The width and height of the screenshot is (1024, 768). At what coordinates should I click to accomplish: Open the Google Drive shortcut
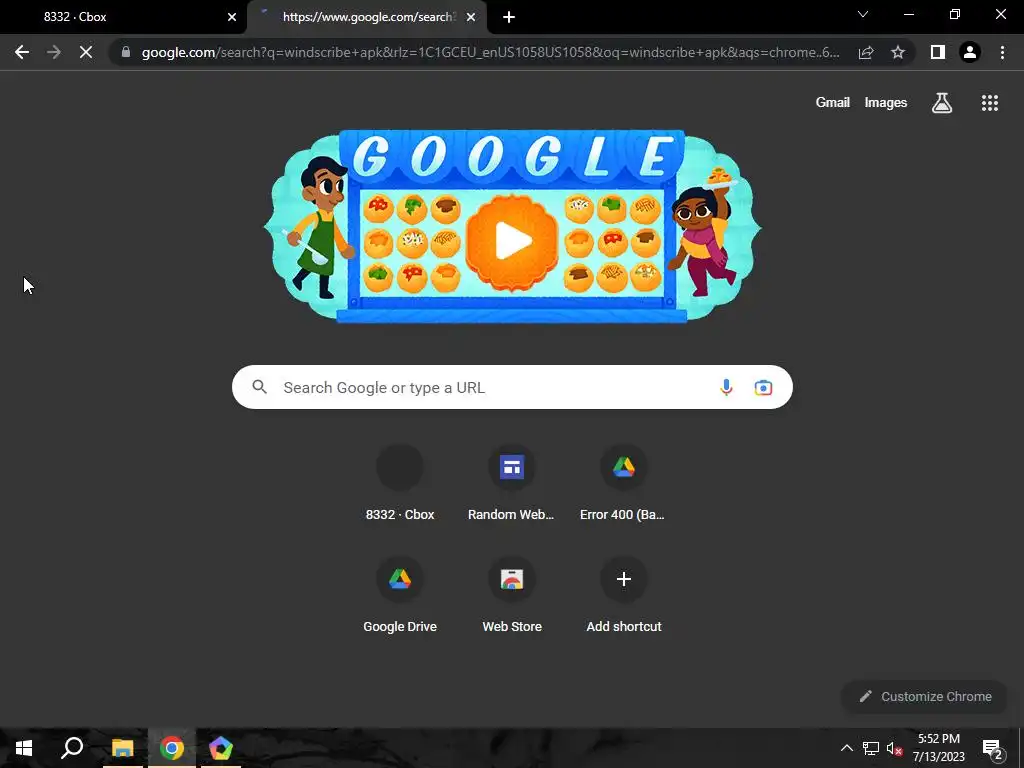(400, 595)
